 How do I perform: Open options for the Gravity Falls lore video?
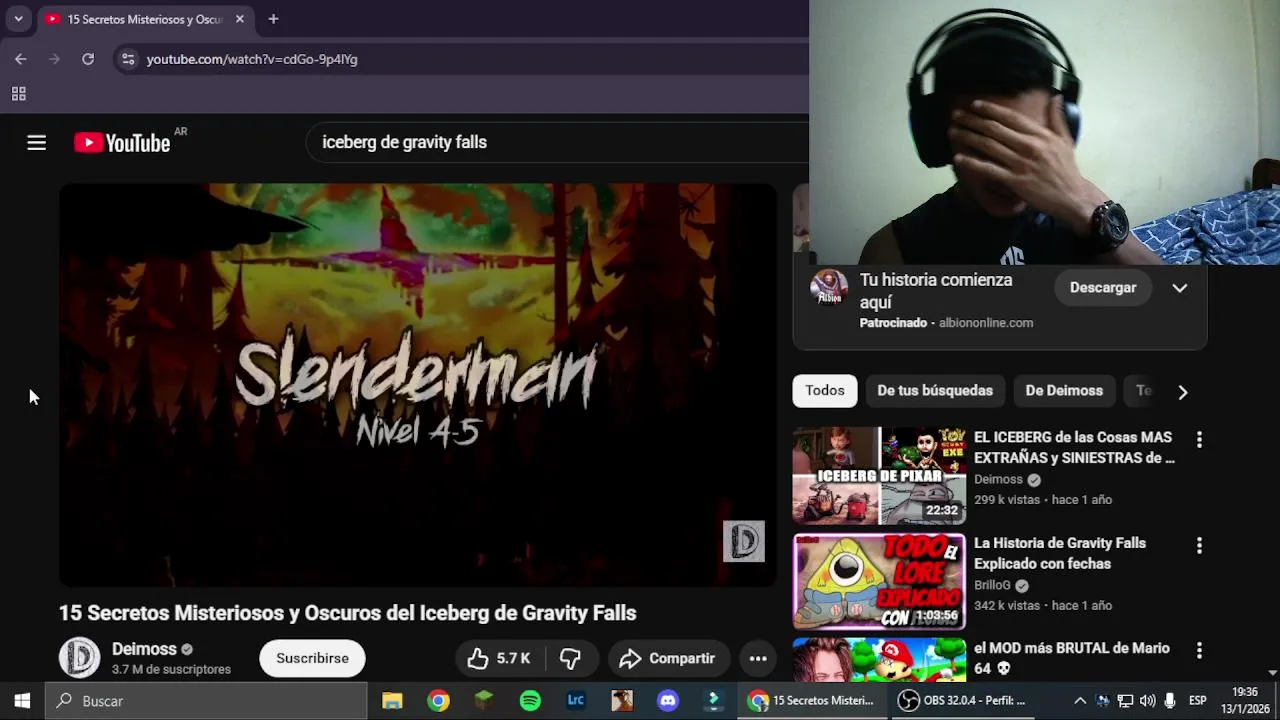click(x=1199, y=545)
